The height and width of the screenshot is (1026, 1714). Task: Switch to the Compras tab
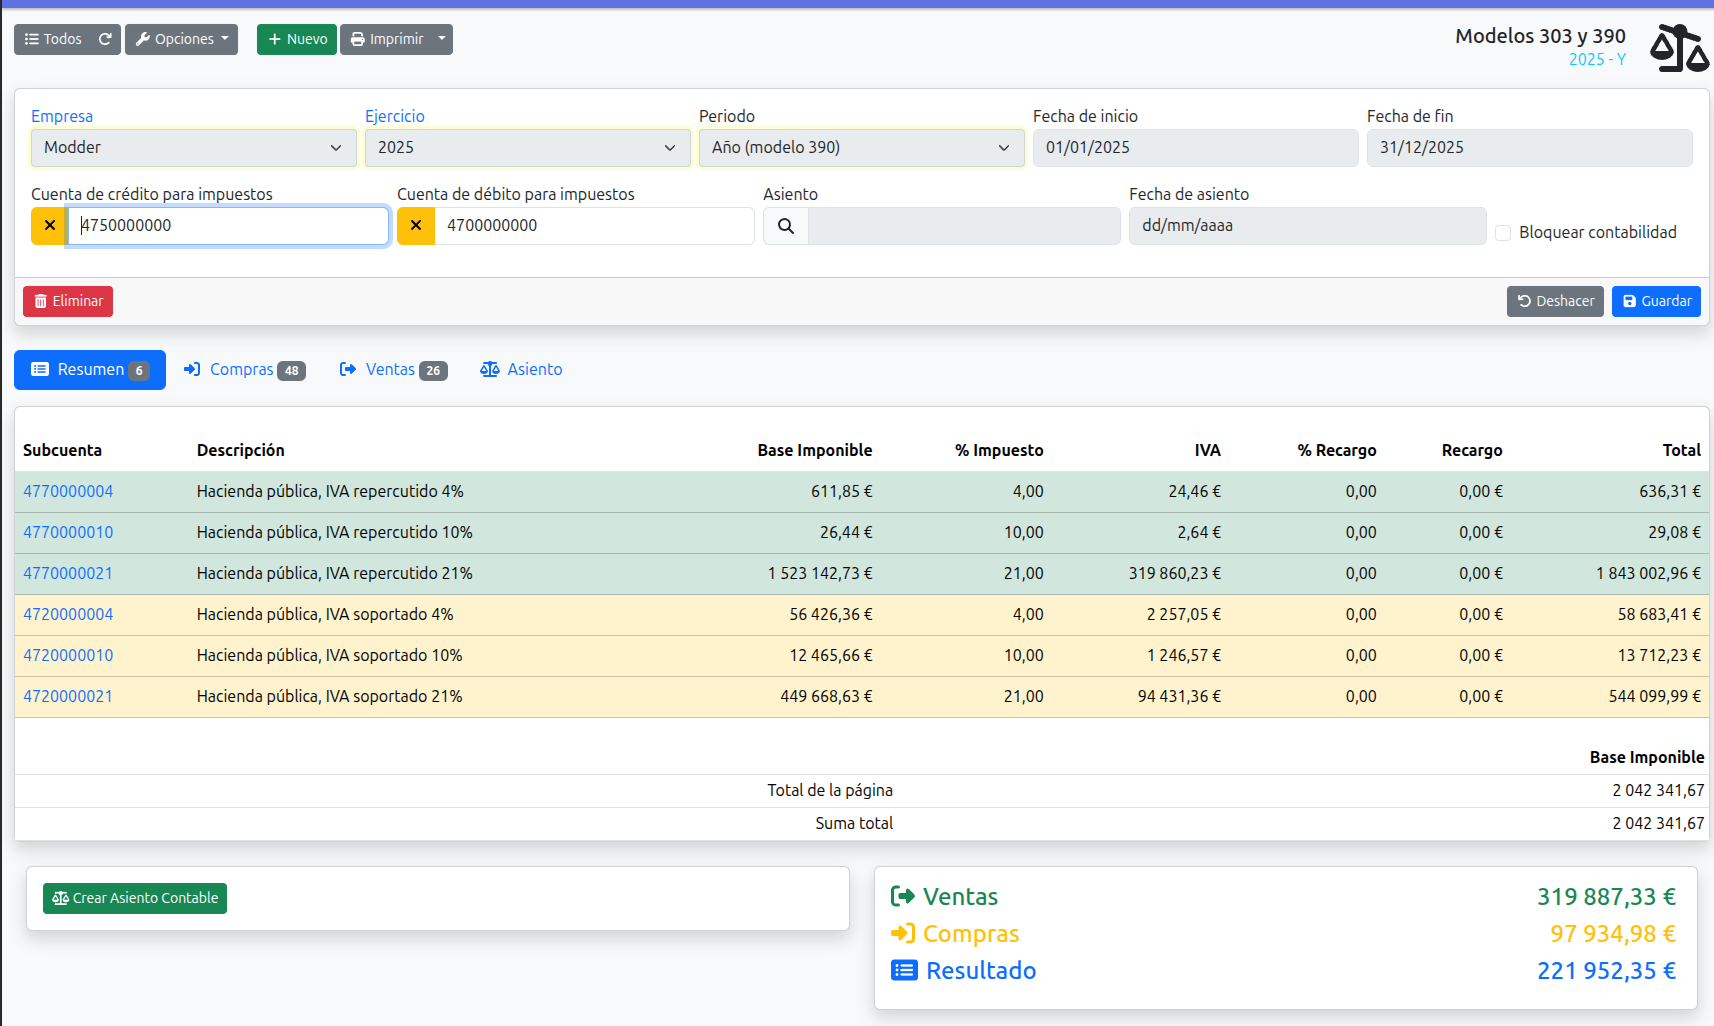[x=244, y=370]
